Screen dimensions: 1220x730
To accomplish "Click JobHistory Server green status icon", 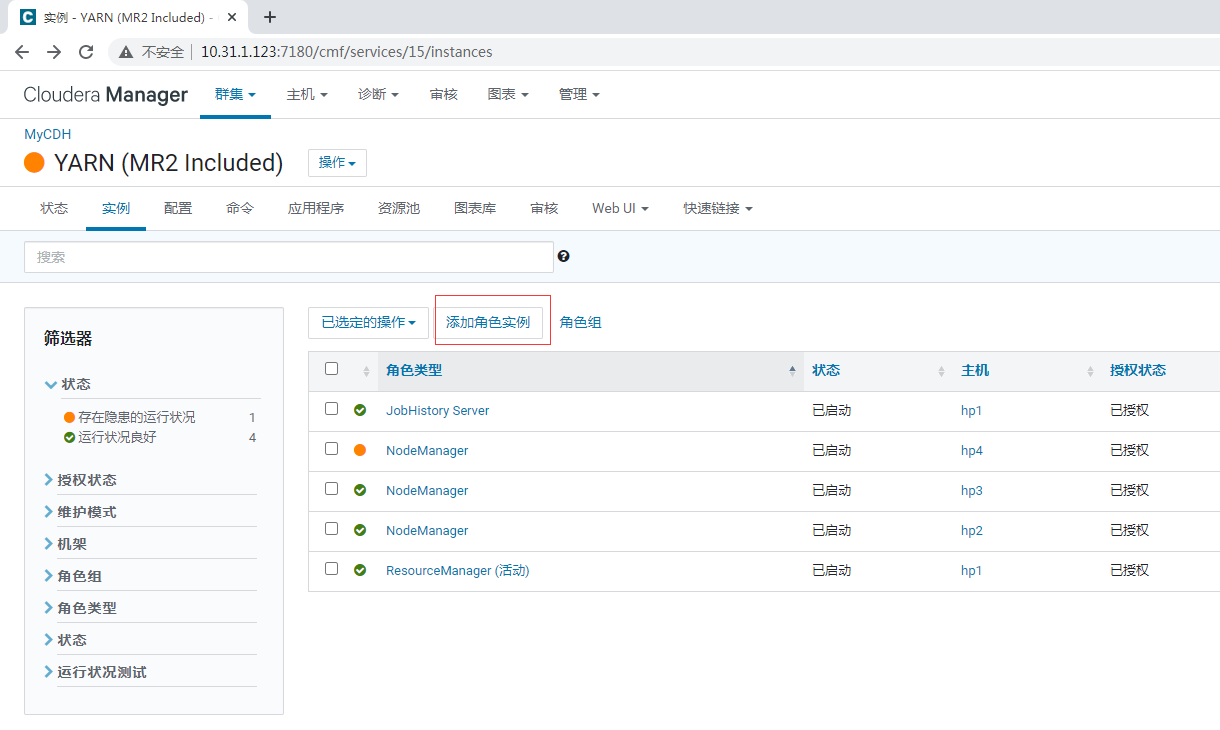I will coord(360,410).
